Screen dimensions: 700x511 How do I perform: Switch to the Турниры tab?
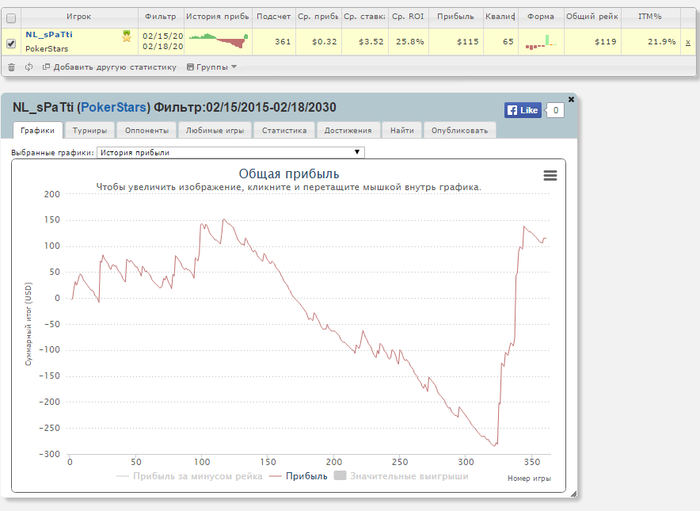[90, 130]
